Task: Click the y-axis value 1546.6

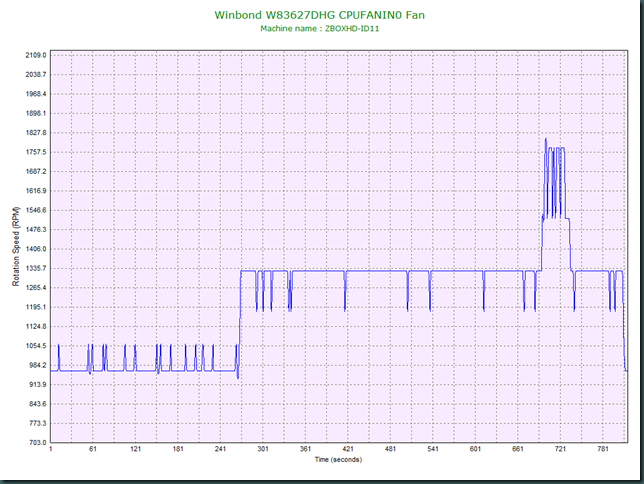Action: pyautogui.click(x=36, y=210)
